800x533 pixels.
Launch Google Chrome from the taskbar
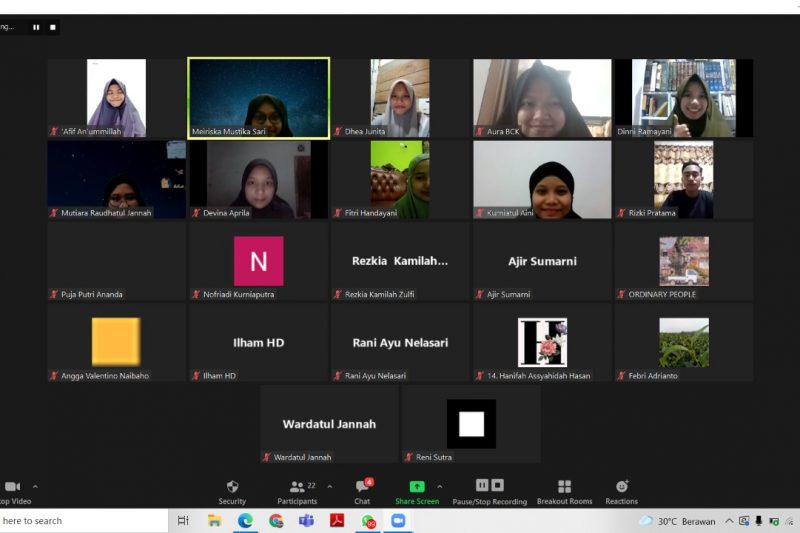(276, 521)
